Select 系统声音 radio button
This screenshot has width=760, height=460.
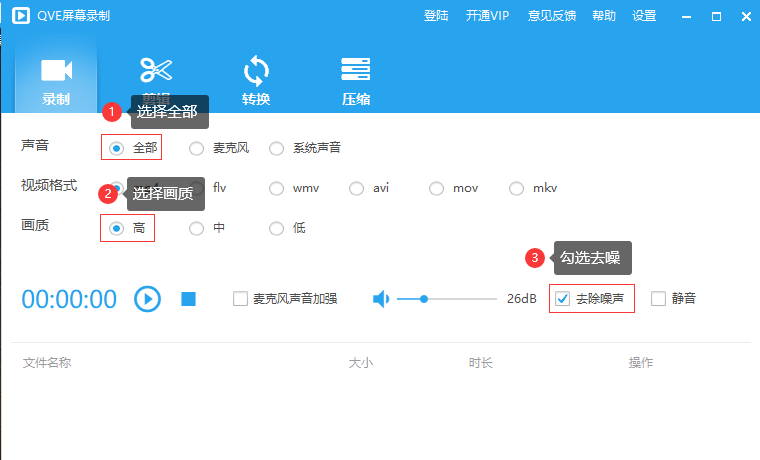(x=276, y=148)
